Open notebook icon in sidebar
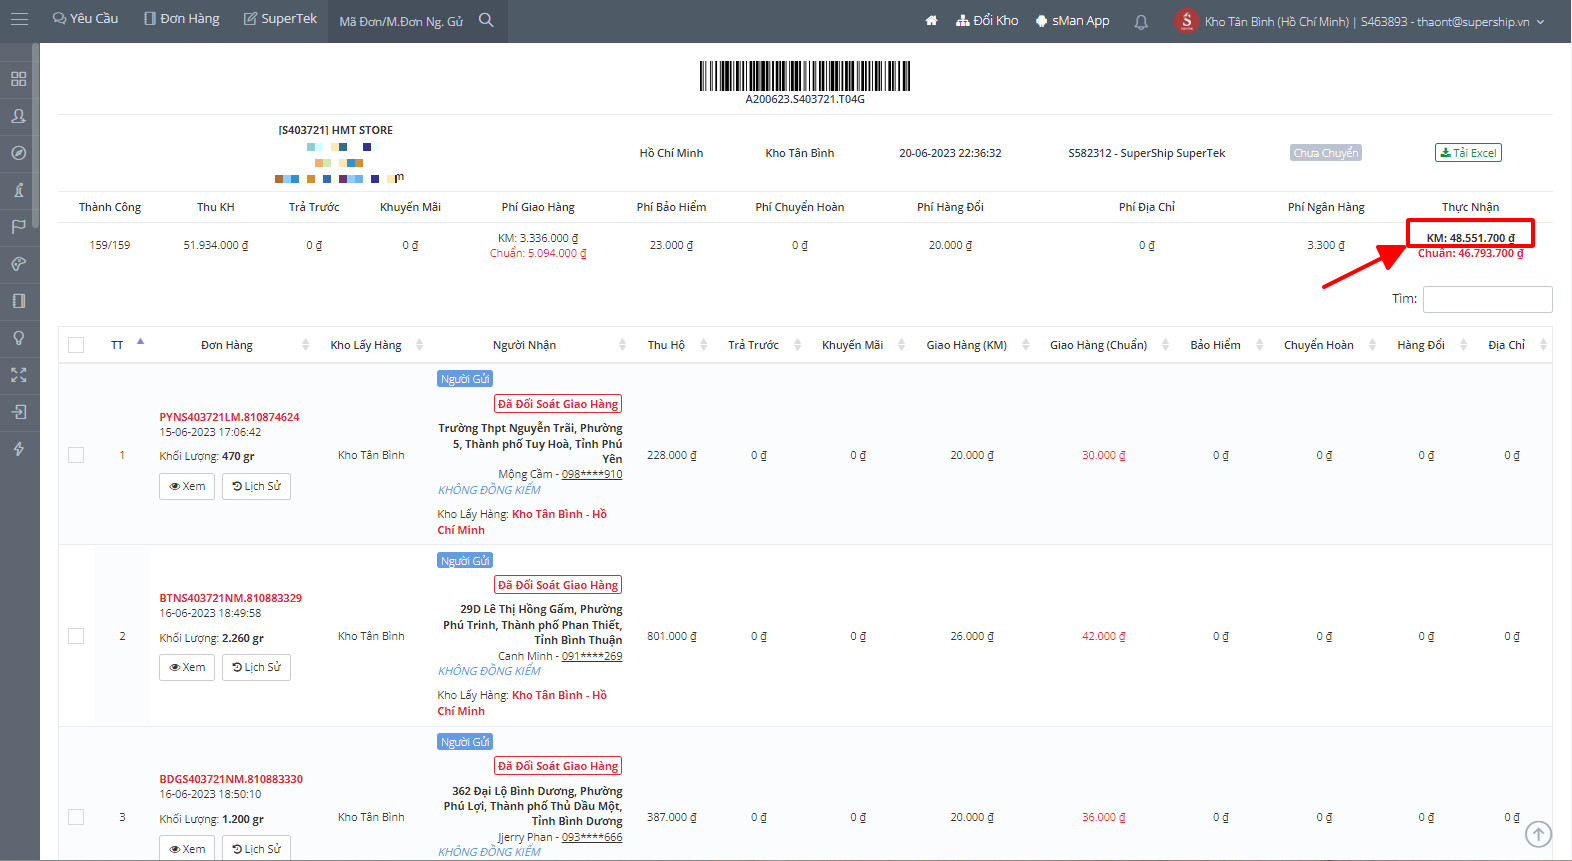This screenshot has width=1572, height=861. 18,301
